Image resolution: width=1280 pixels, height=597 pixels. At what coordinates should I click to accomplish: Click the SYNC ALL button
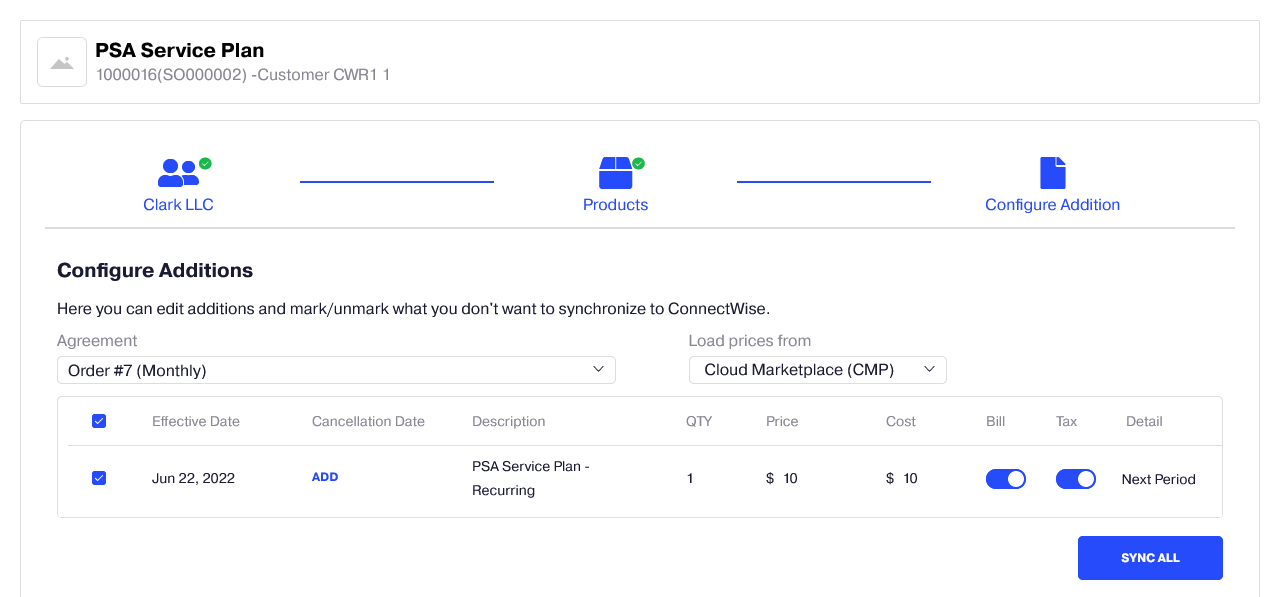(1150, 558)
